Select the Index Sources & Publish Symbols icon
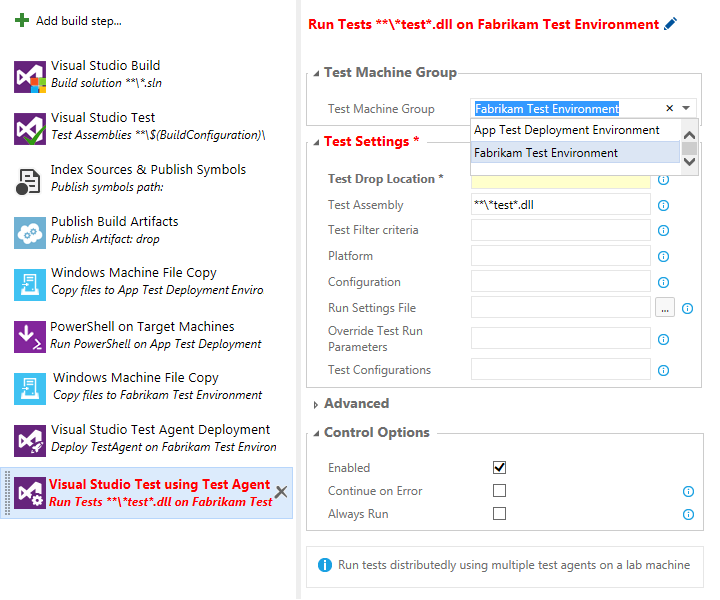Viewport: 720px width, 600px height. pyautogui.click(x=28, y=181)
